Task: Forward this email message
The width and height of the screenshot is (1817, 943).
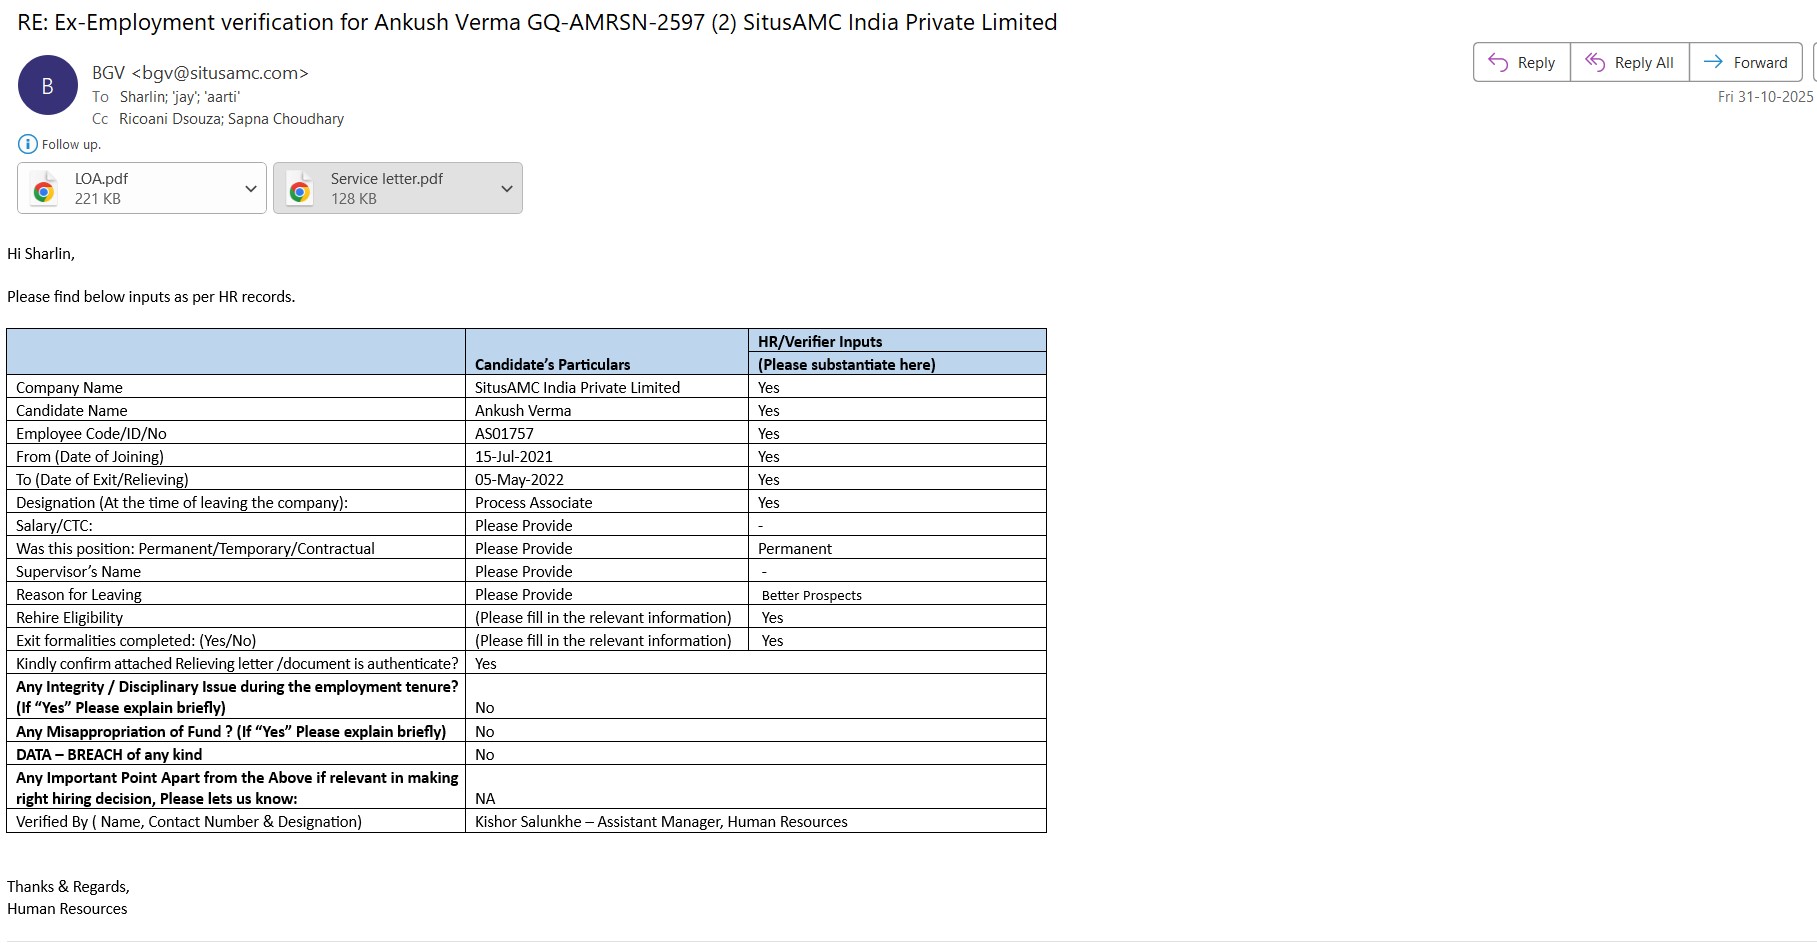Action: [x=1745, y=62]
